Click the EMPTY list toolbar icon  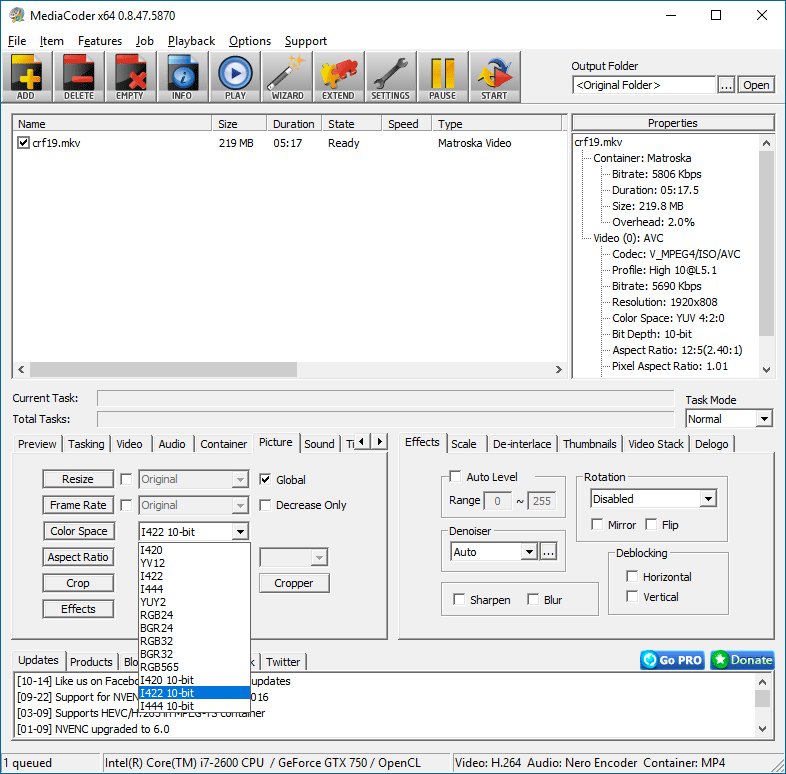pyautogui.click(x=130, y=77)
